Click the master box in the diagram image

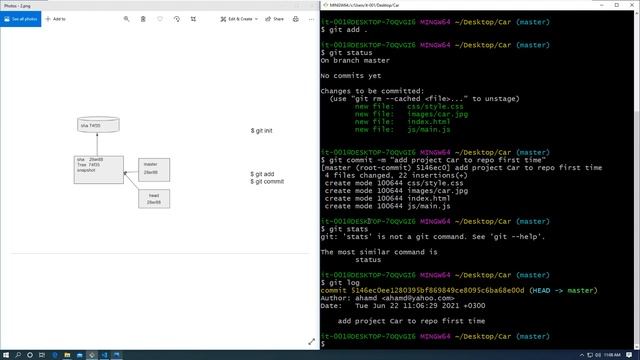tap(154, 170)
